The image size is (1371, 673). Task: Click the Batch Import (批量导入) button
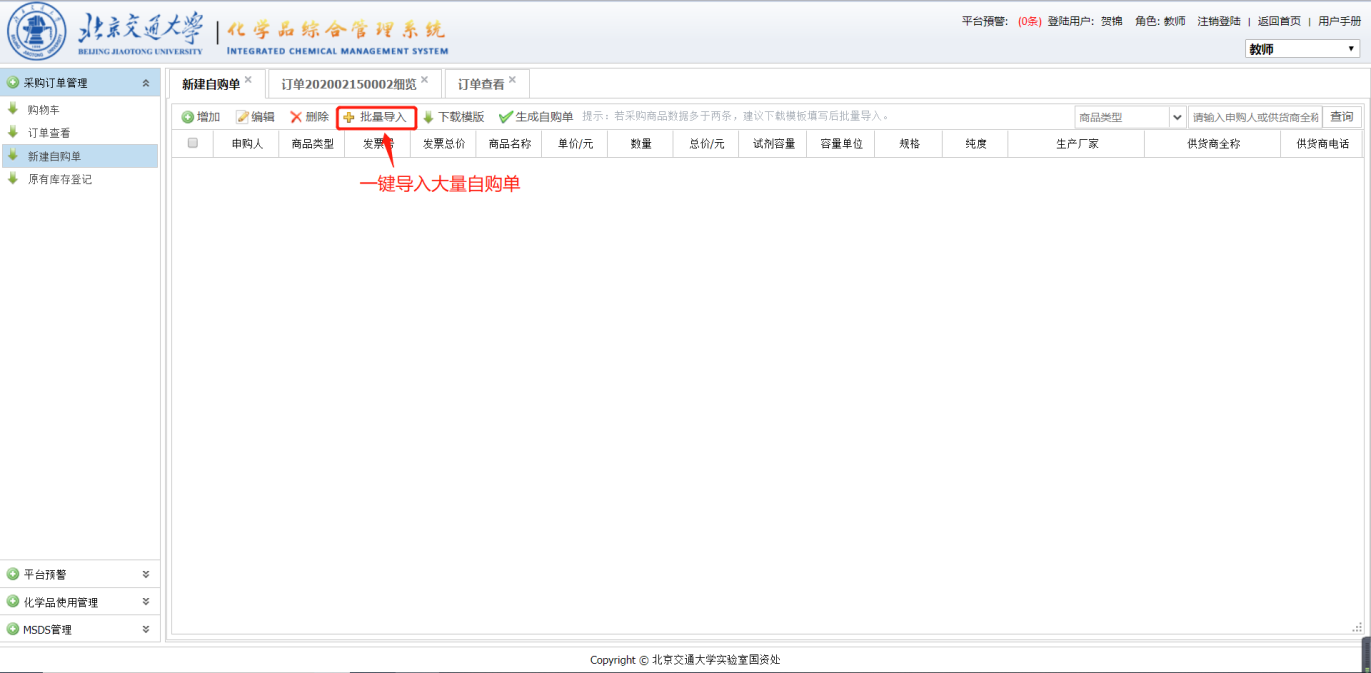(x=376, y=117)
